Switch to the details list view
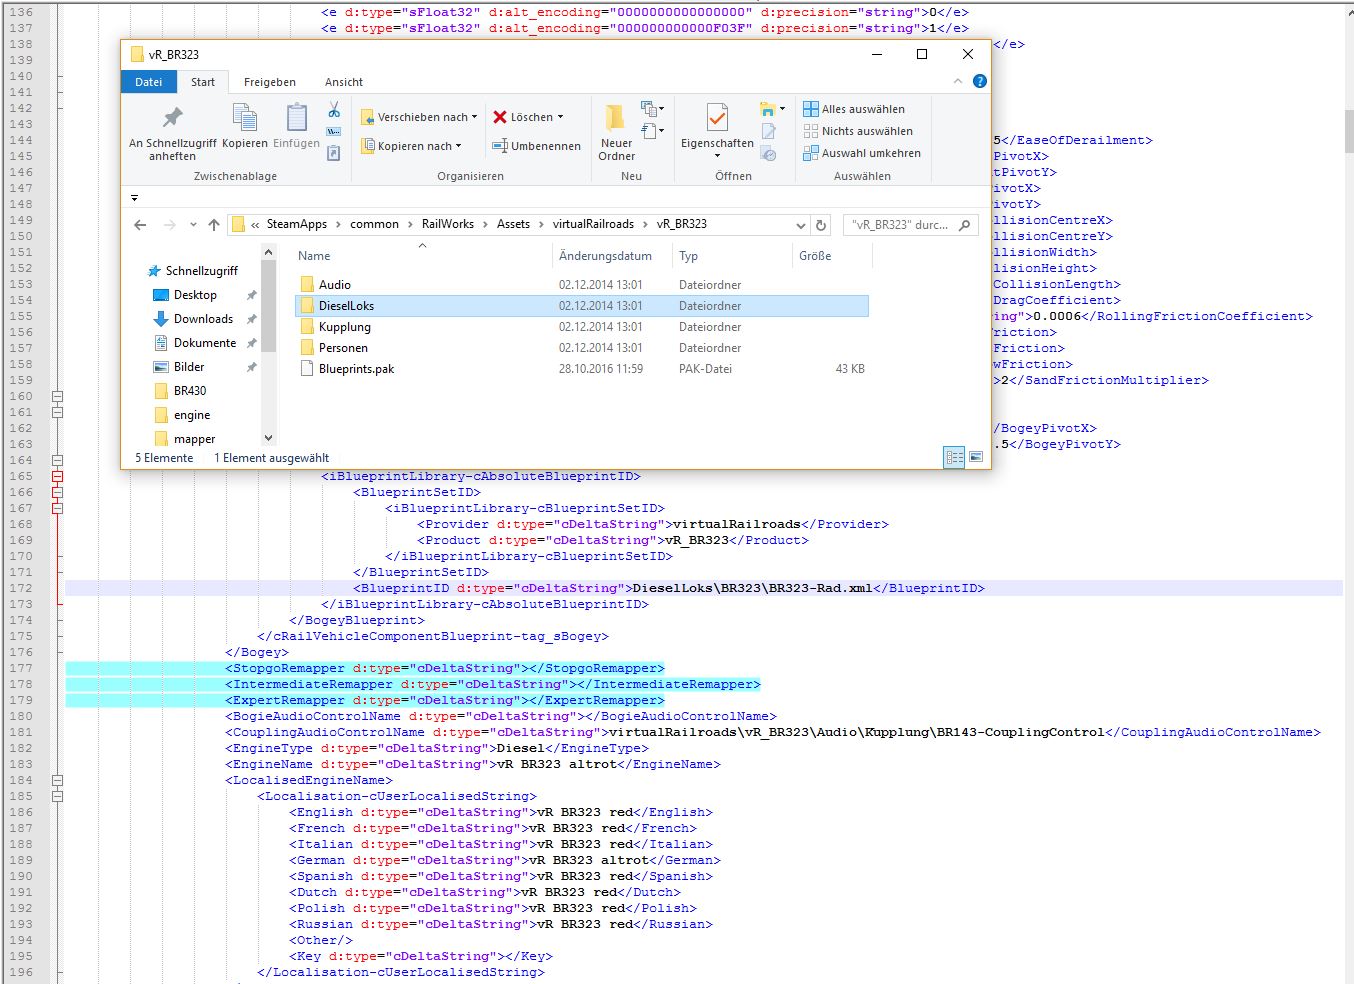 pyautogui.click(x=954, y=457)
